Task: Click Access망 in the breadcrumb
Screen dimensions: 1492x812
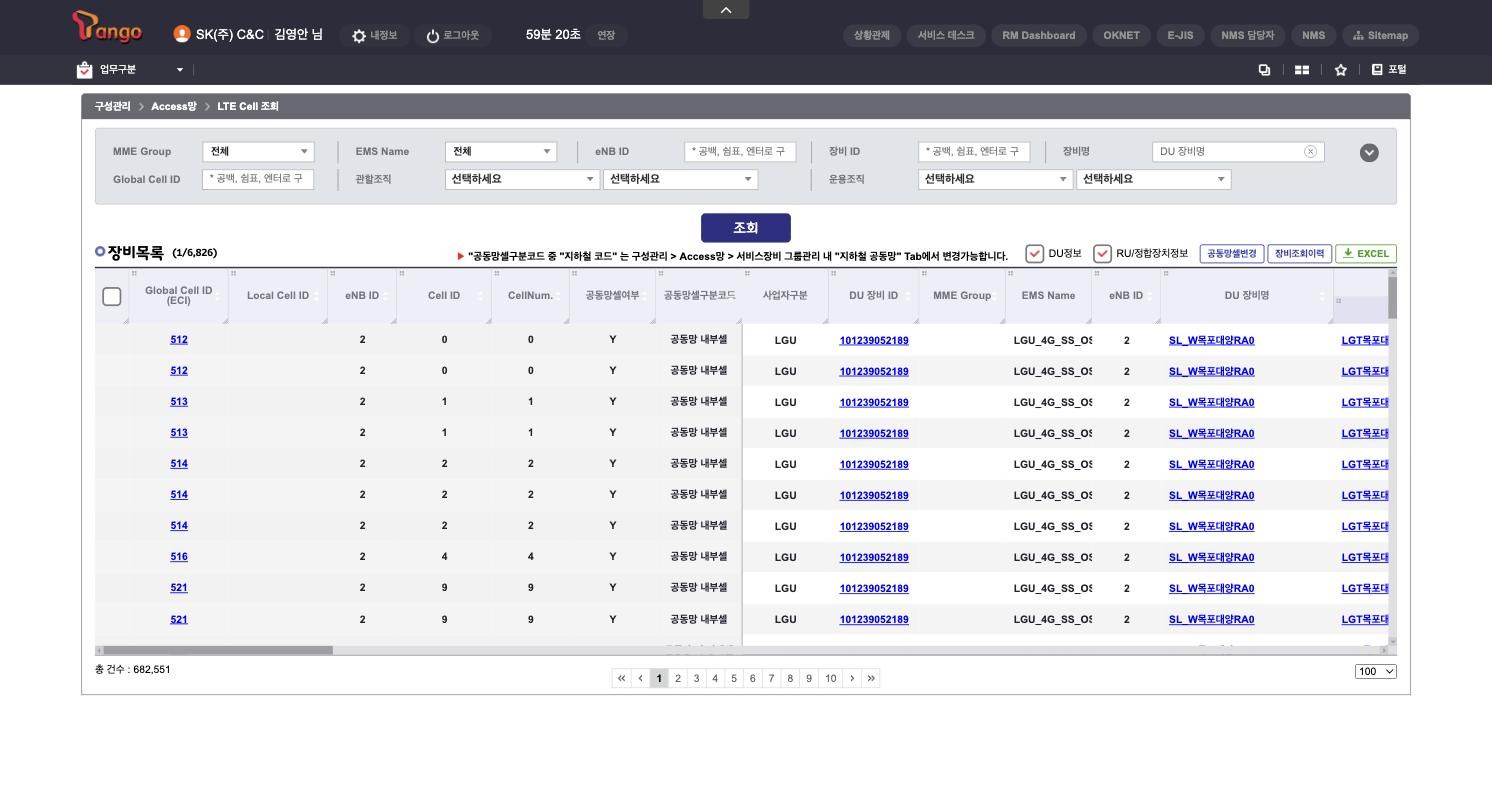Action: click(x=174, y=107)
